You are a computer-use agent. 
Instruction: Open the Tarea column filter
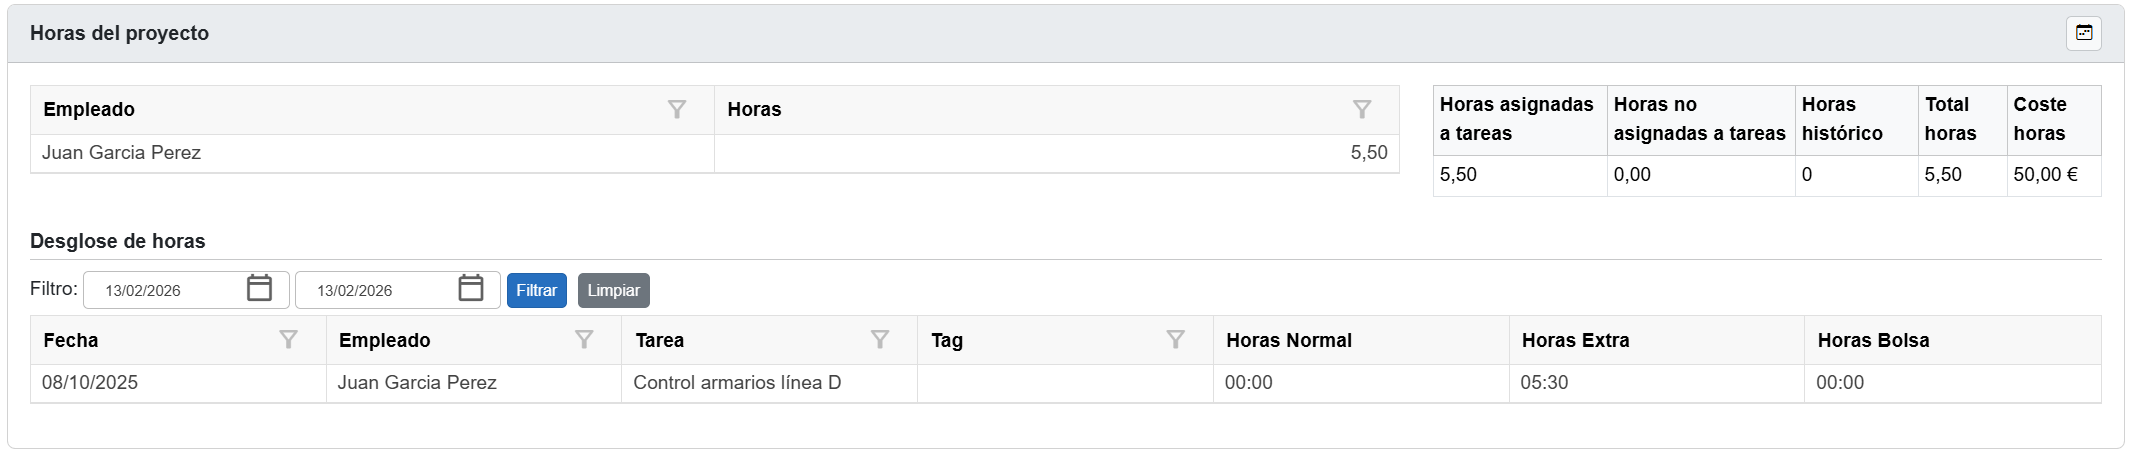click(x=880, y=340)
